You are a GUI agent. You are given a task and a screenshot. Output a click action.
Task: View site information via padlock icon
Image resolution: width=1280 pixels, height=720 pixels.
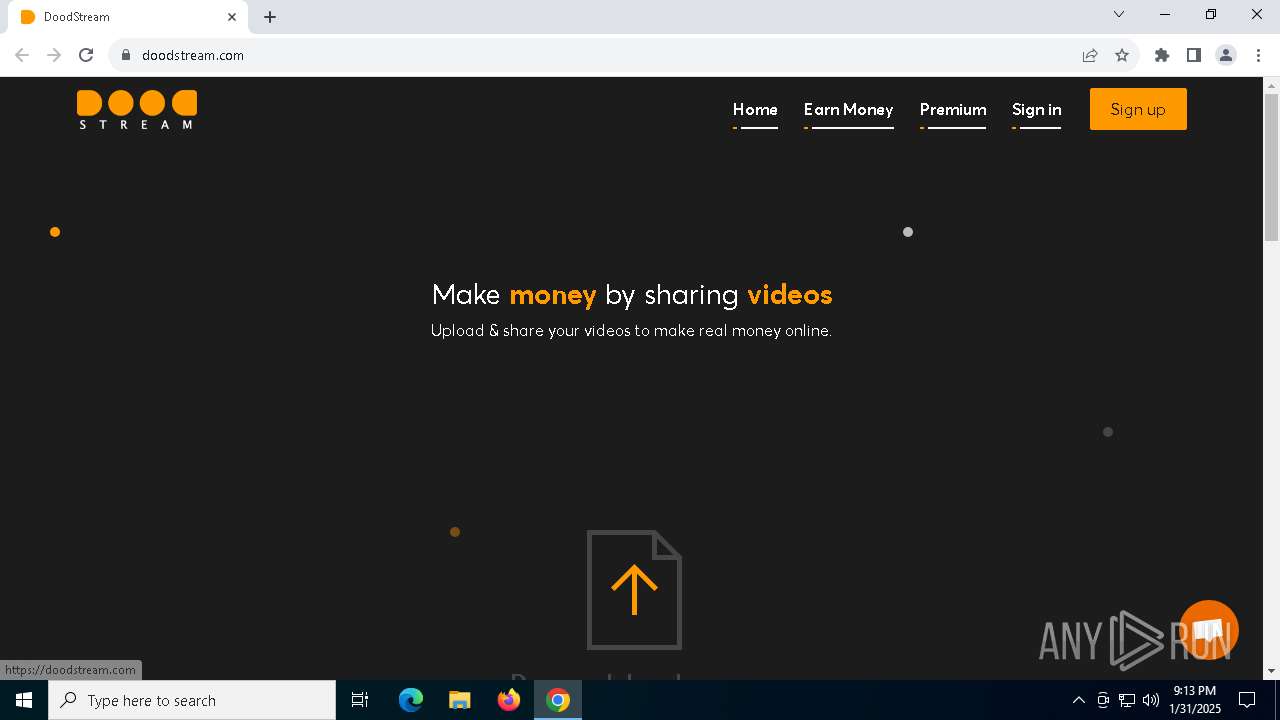click(x=125, y=55)
